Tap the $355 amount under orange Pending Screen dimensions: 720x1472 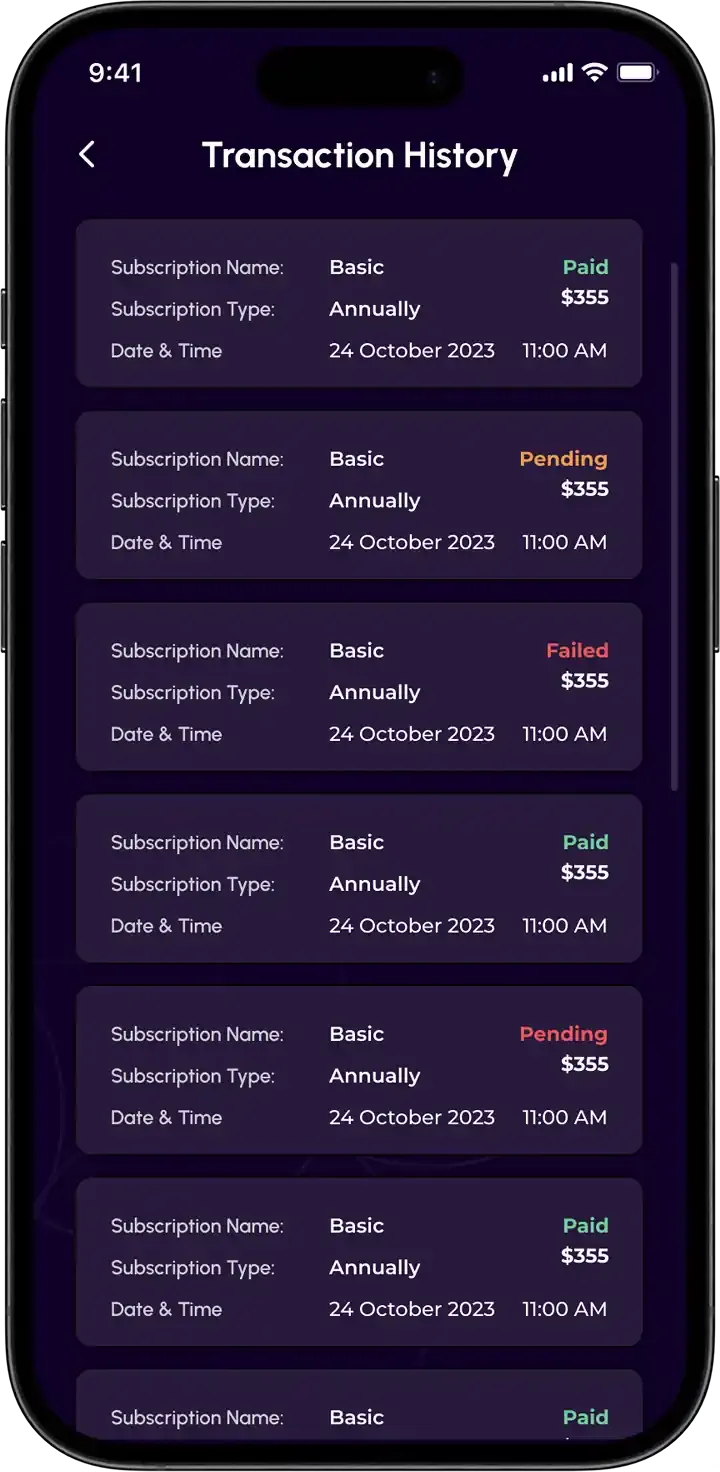click(584, 489)
